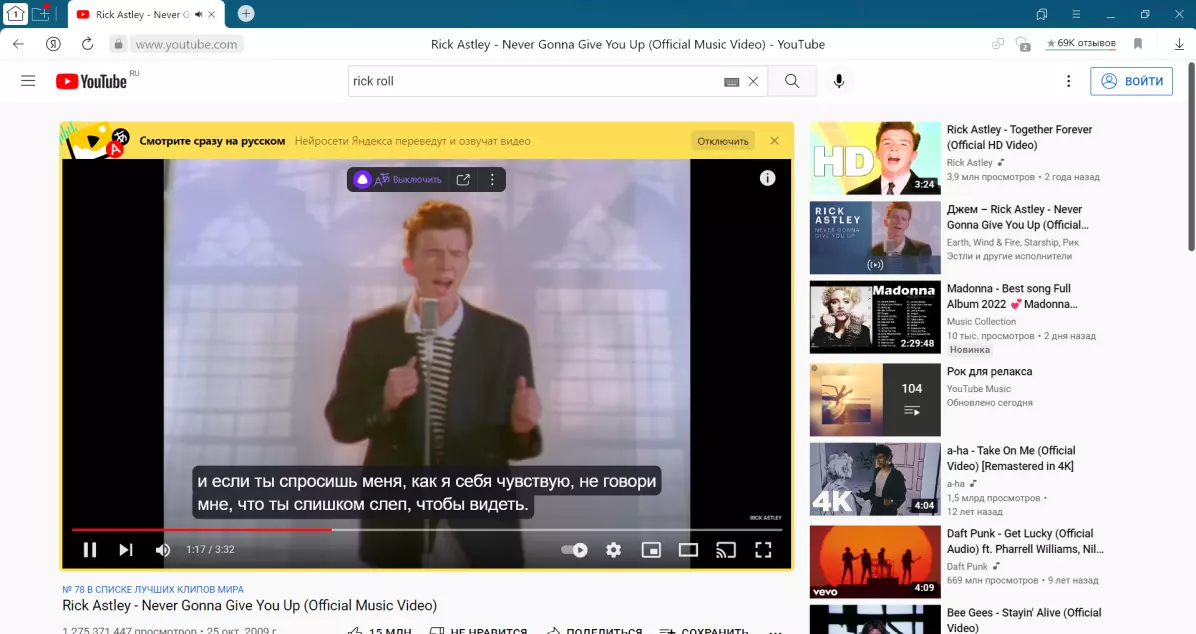Open the YouTube hamburger guide menu
This screenshot has height=634, width=1196.
tap(28, 81)
